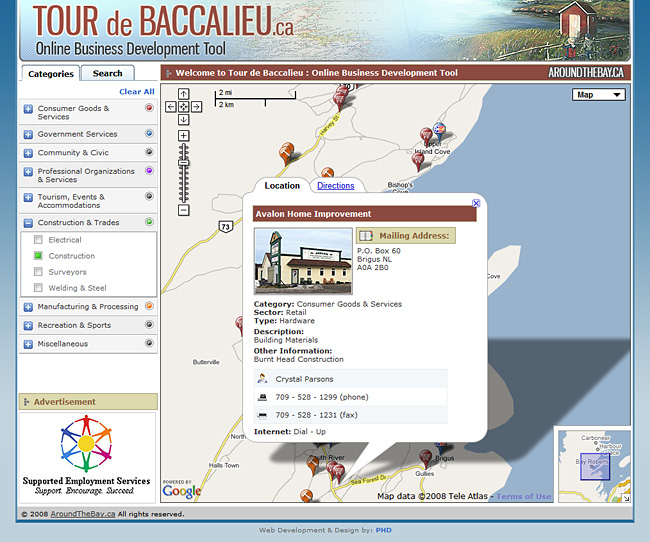
Task: Uncheck the Construction checkbox
Action: tap(38, 256)
